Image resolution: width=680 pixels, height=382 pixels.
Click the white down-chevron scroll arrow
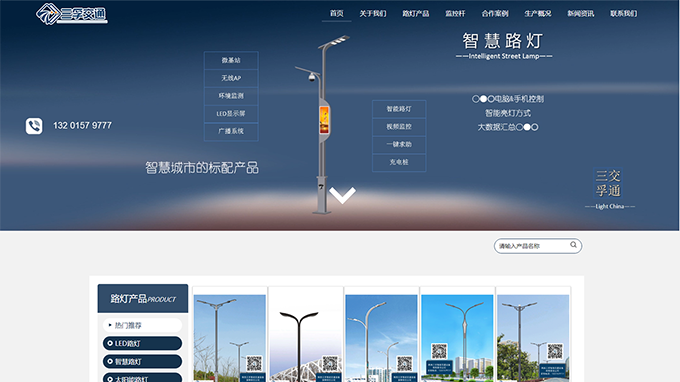(342, 195)
